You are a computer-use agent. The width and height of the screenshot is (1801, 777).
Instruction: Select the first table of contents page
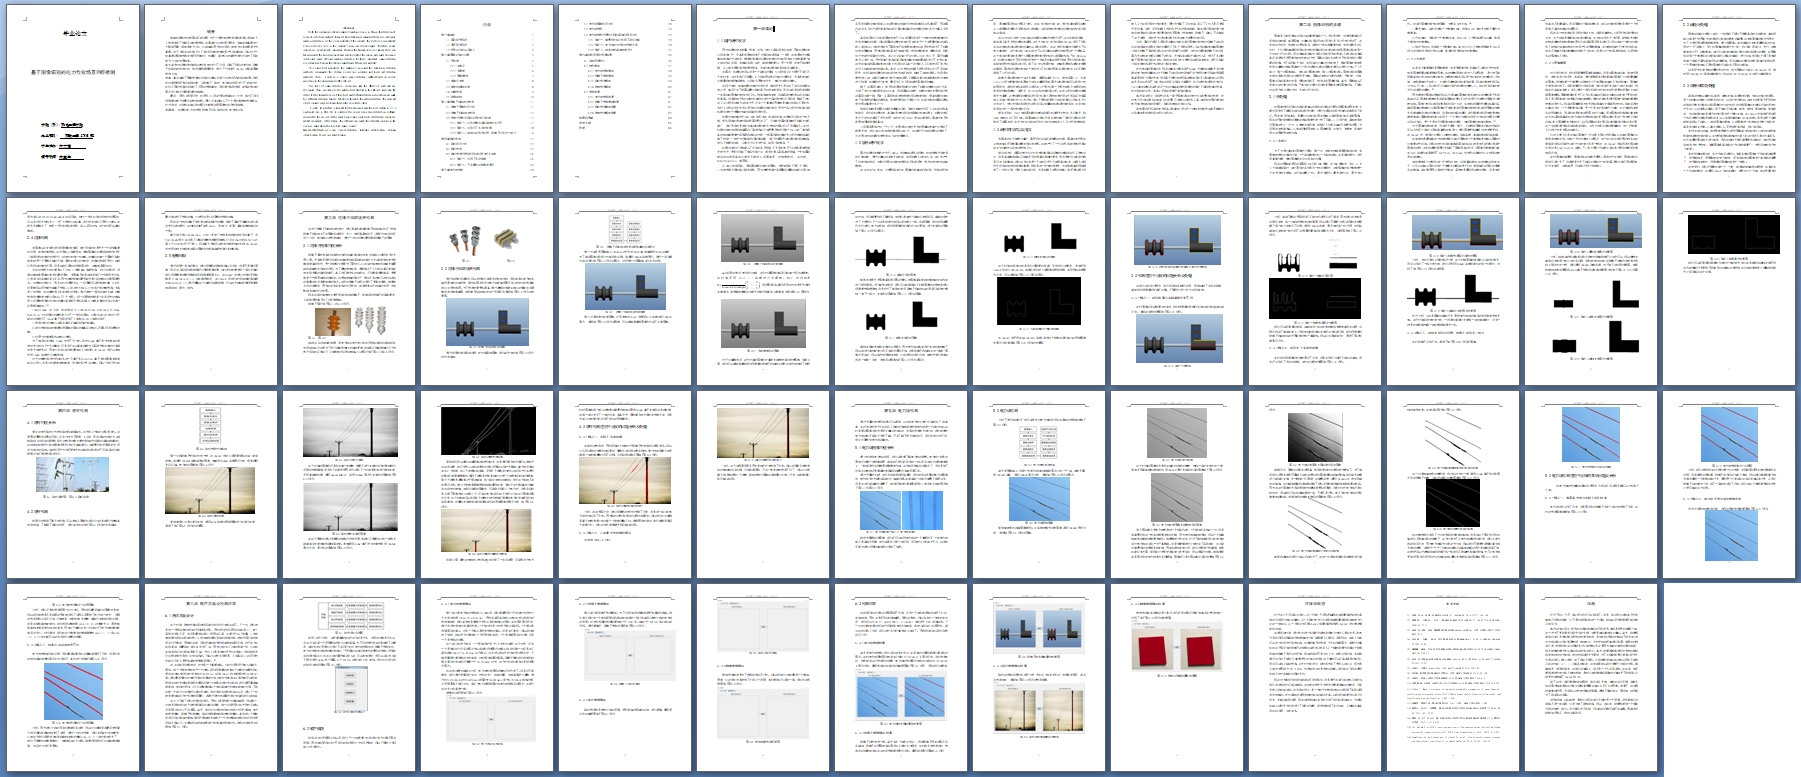coord(487,98)
